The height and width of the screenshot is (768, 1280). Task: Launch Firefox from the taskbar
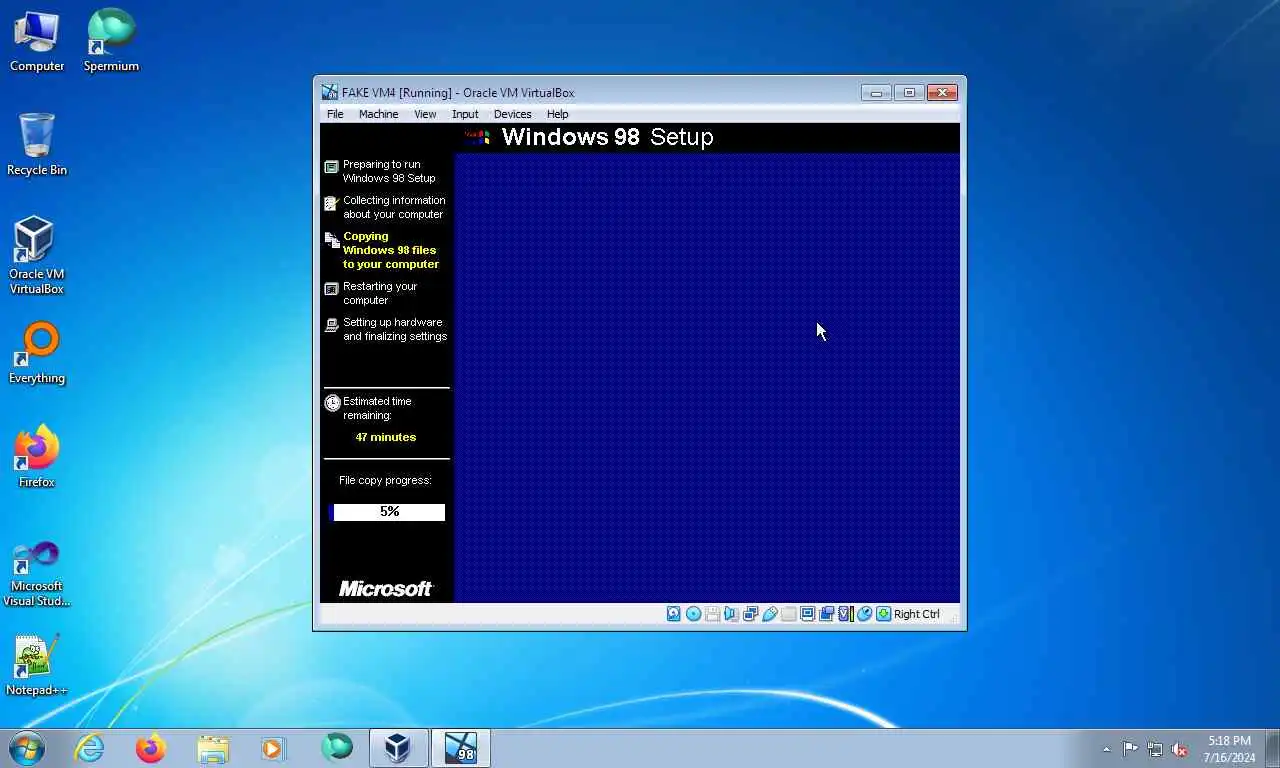(151, 748)
